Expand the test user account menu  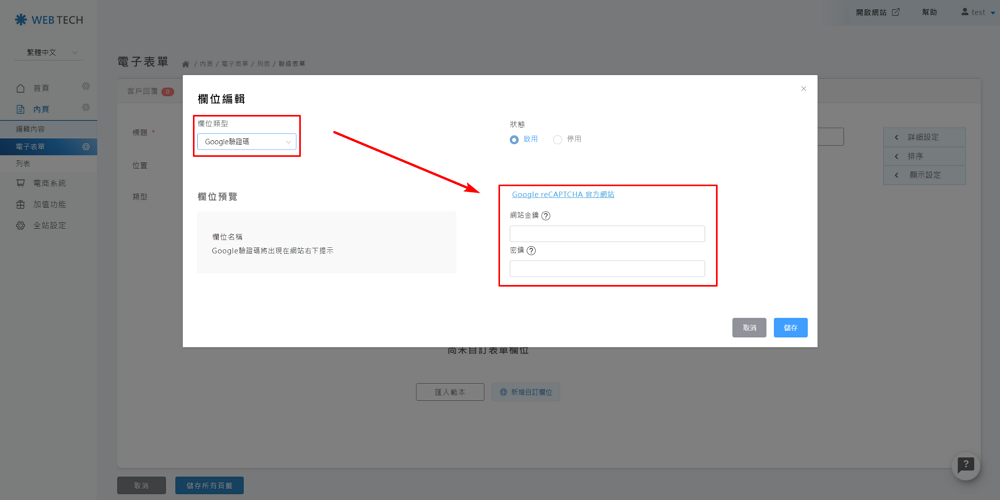(x=972, y=12)
